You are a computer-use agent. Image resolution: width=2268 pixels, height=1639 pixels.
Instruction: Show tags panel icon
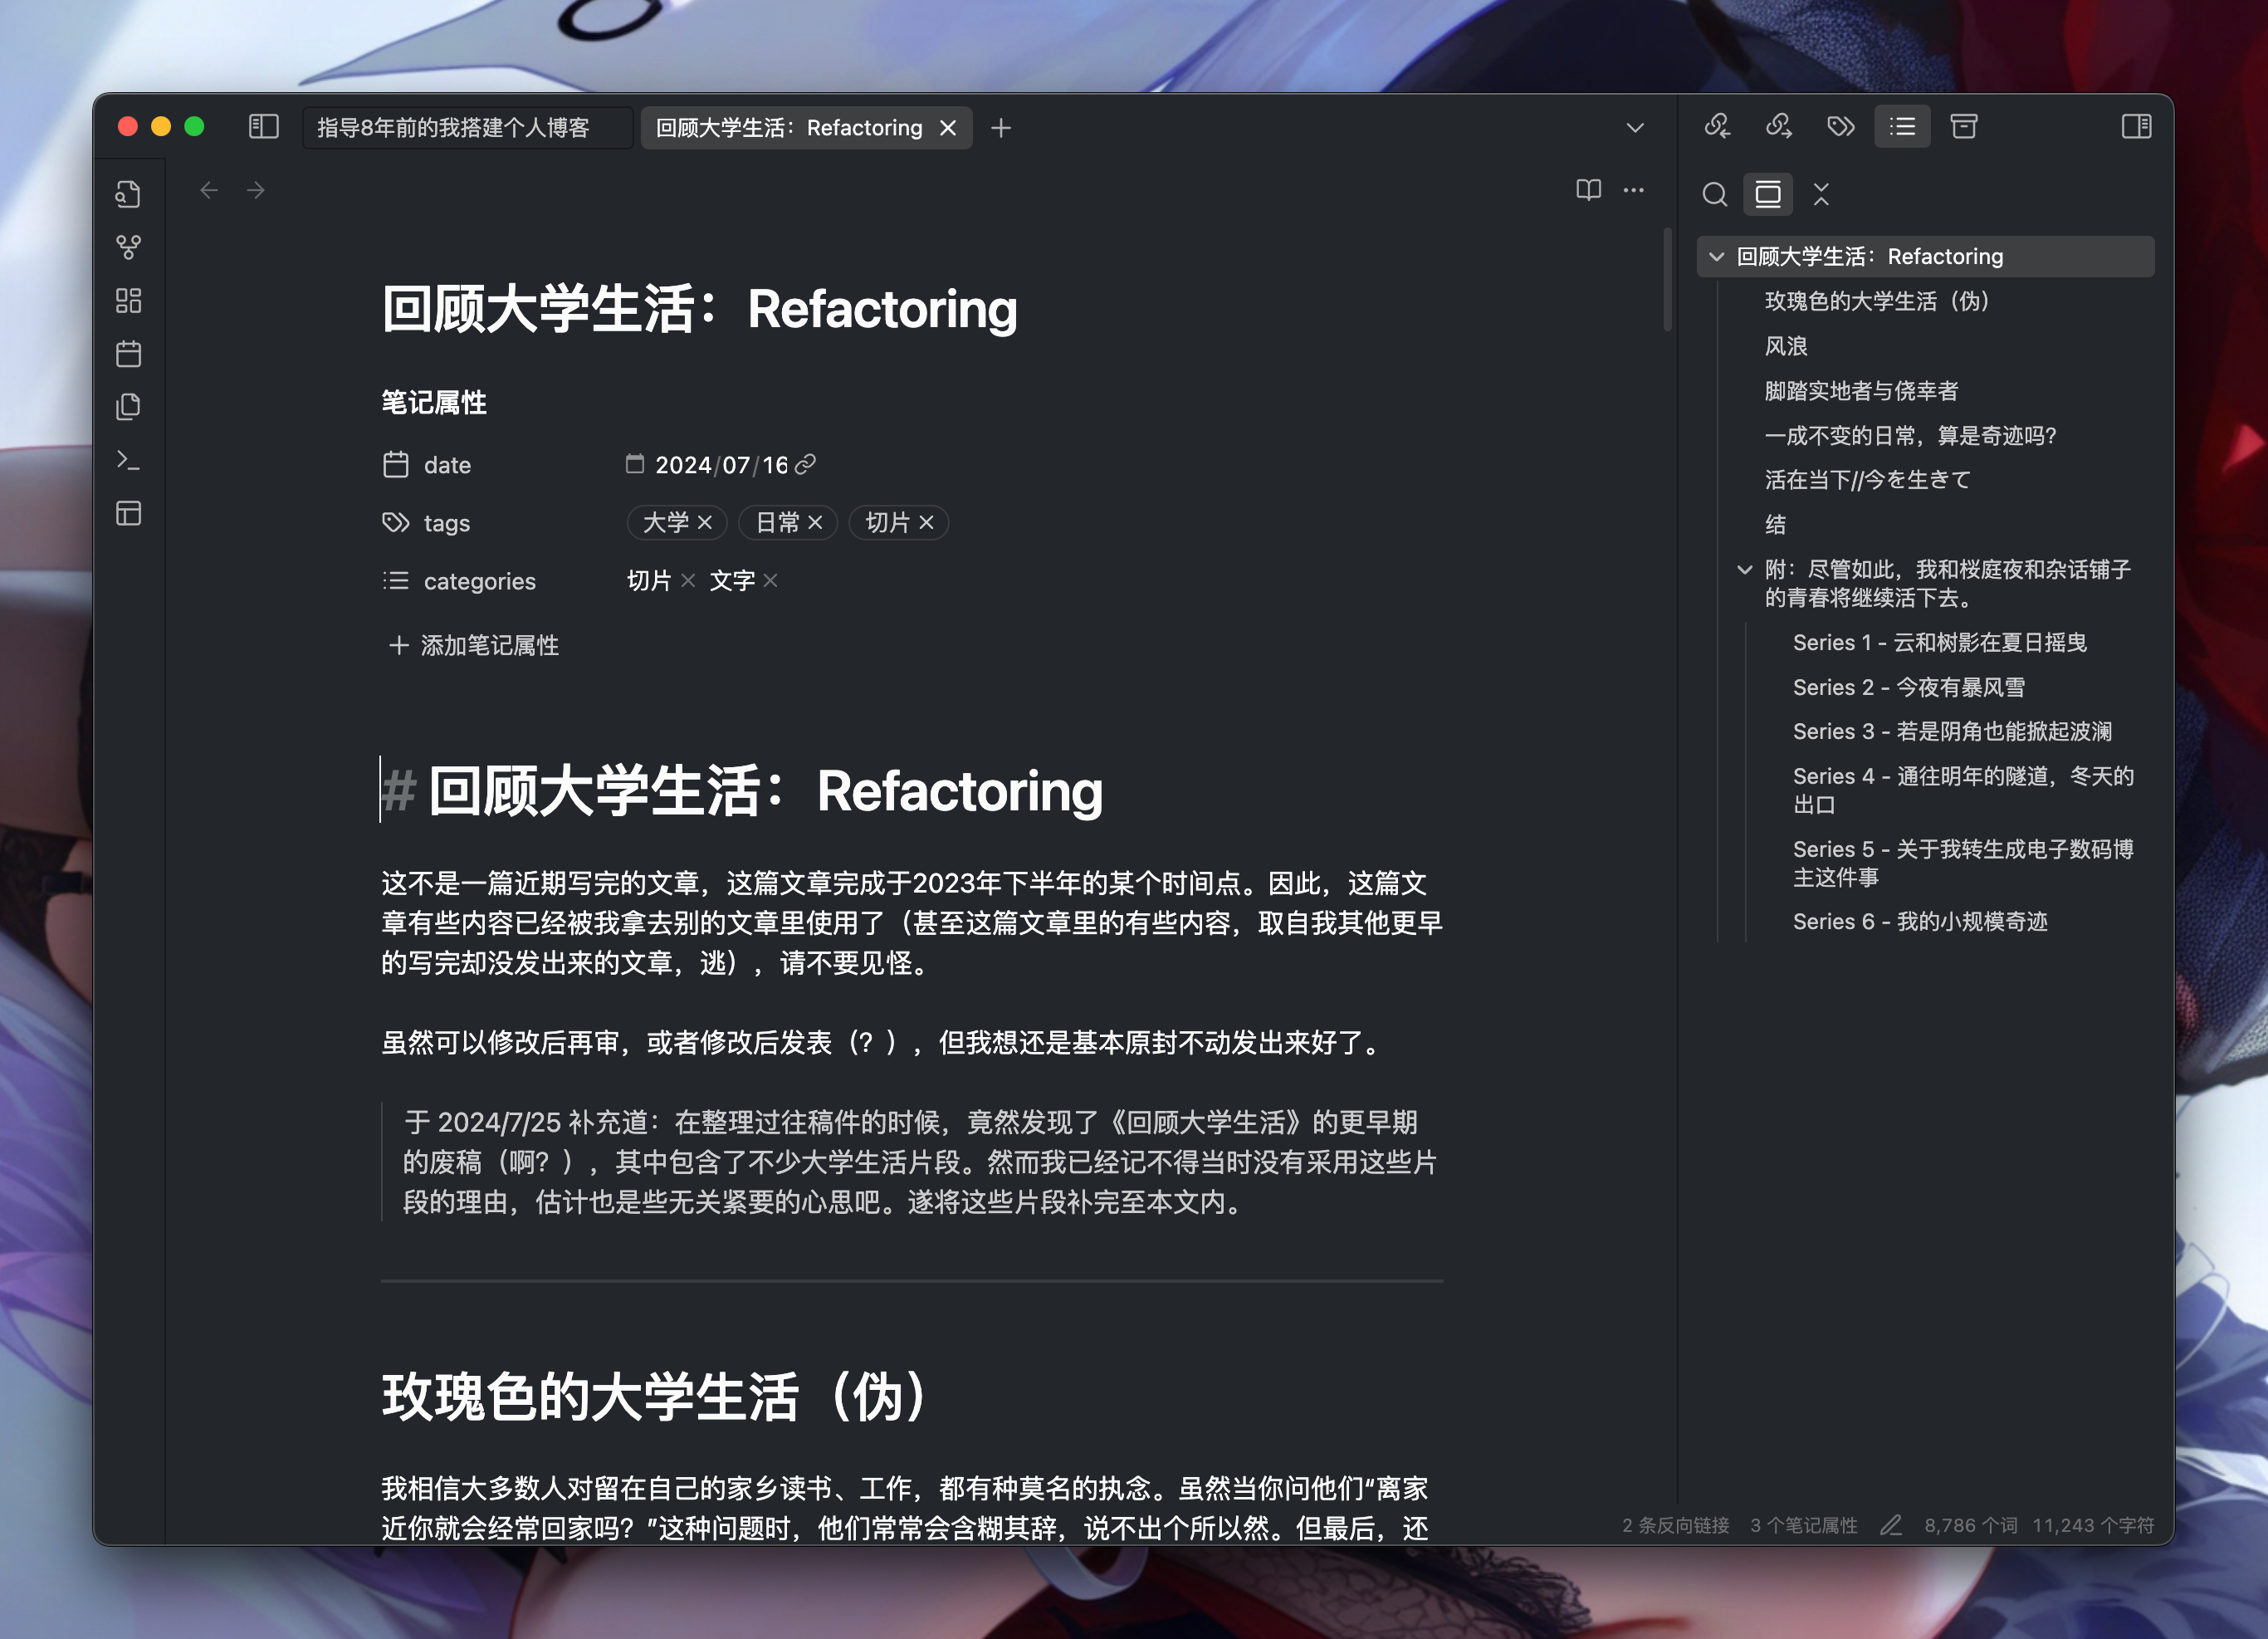pyautogui.click(x=1840, y=126)
